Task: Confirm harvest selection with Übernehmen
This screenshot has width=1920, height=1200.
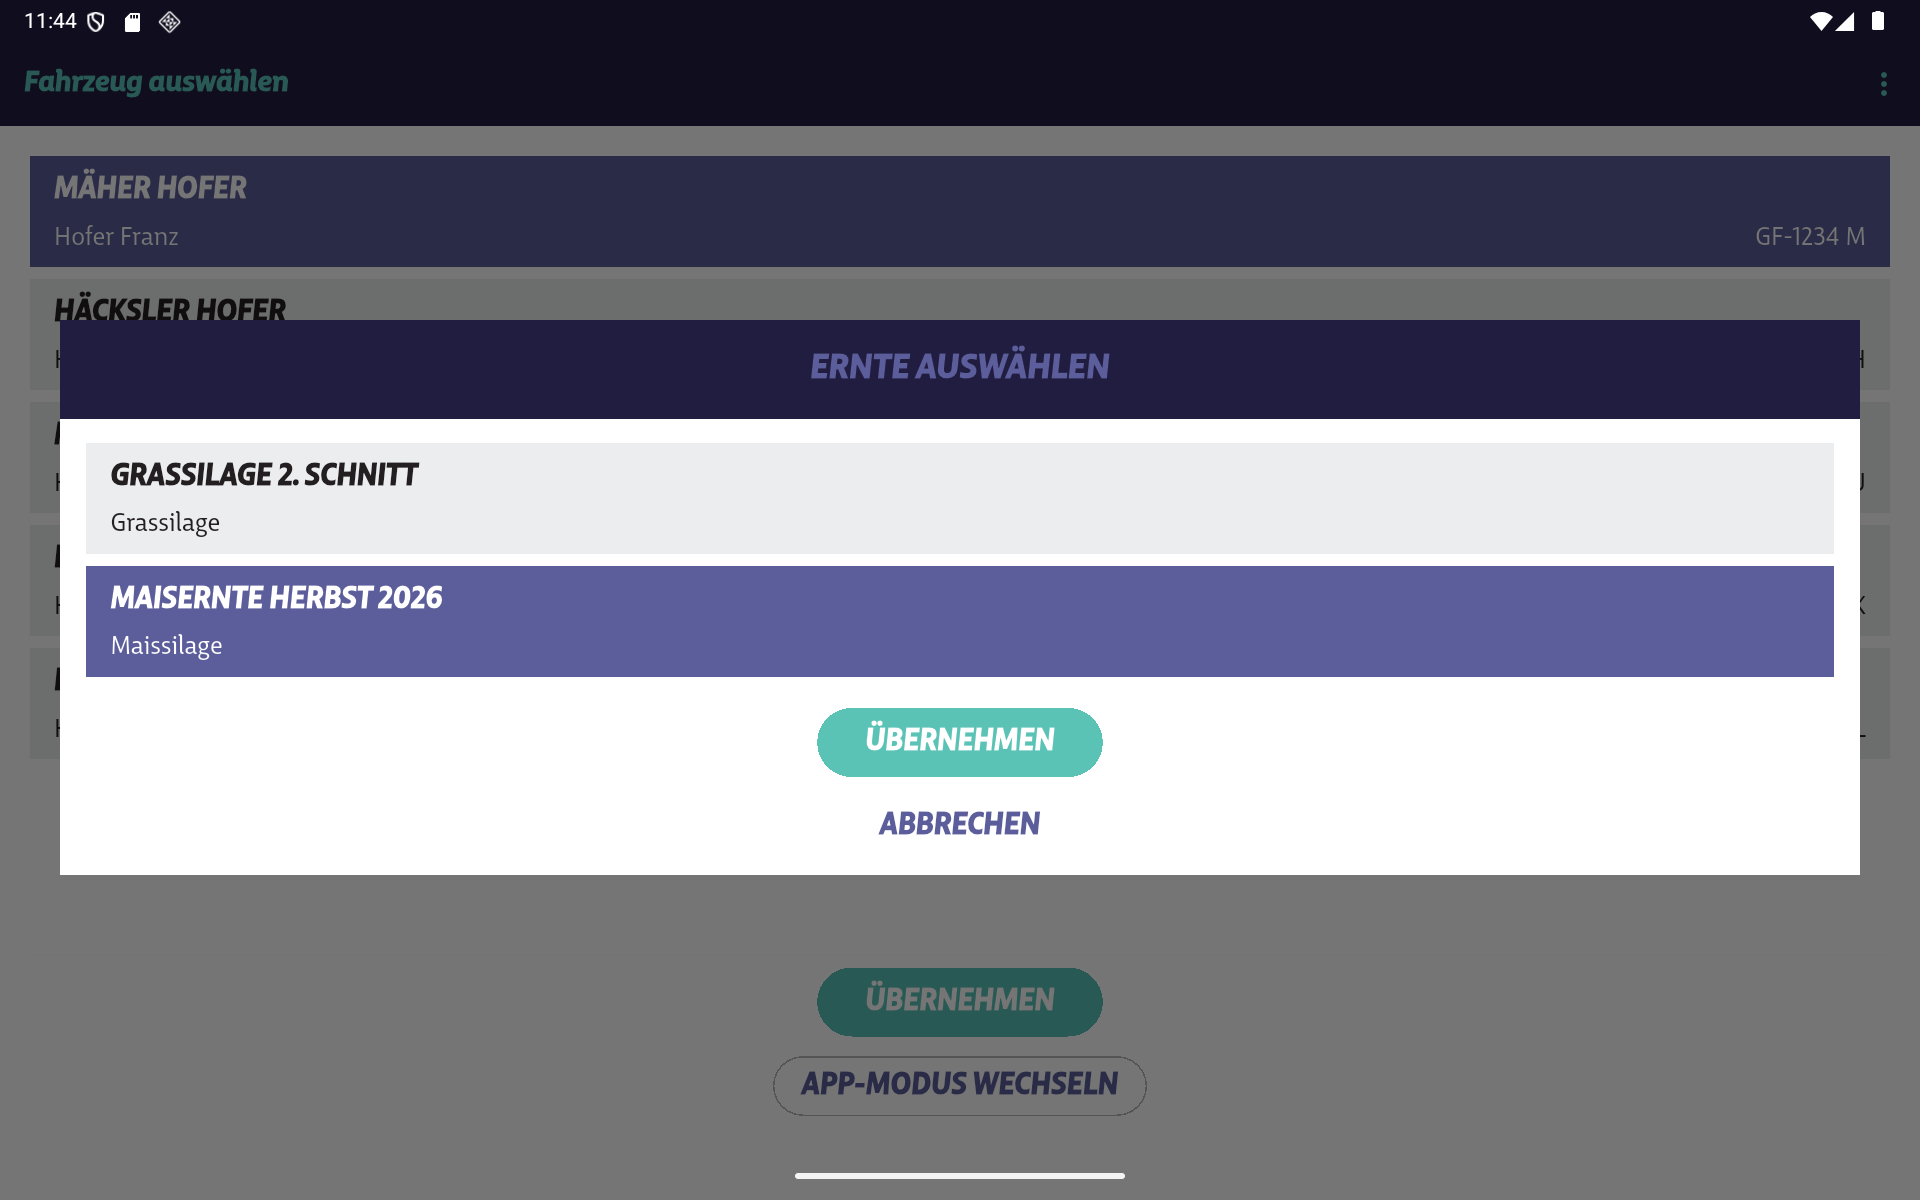Action: [x=959, y=741]
